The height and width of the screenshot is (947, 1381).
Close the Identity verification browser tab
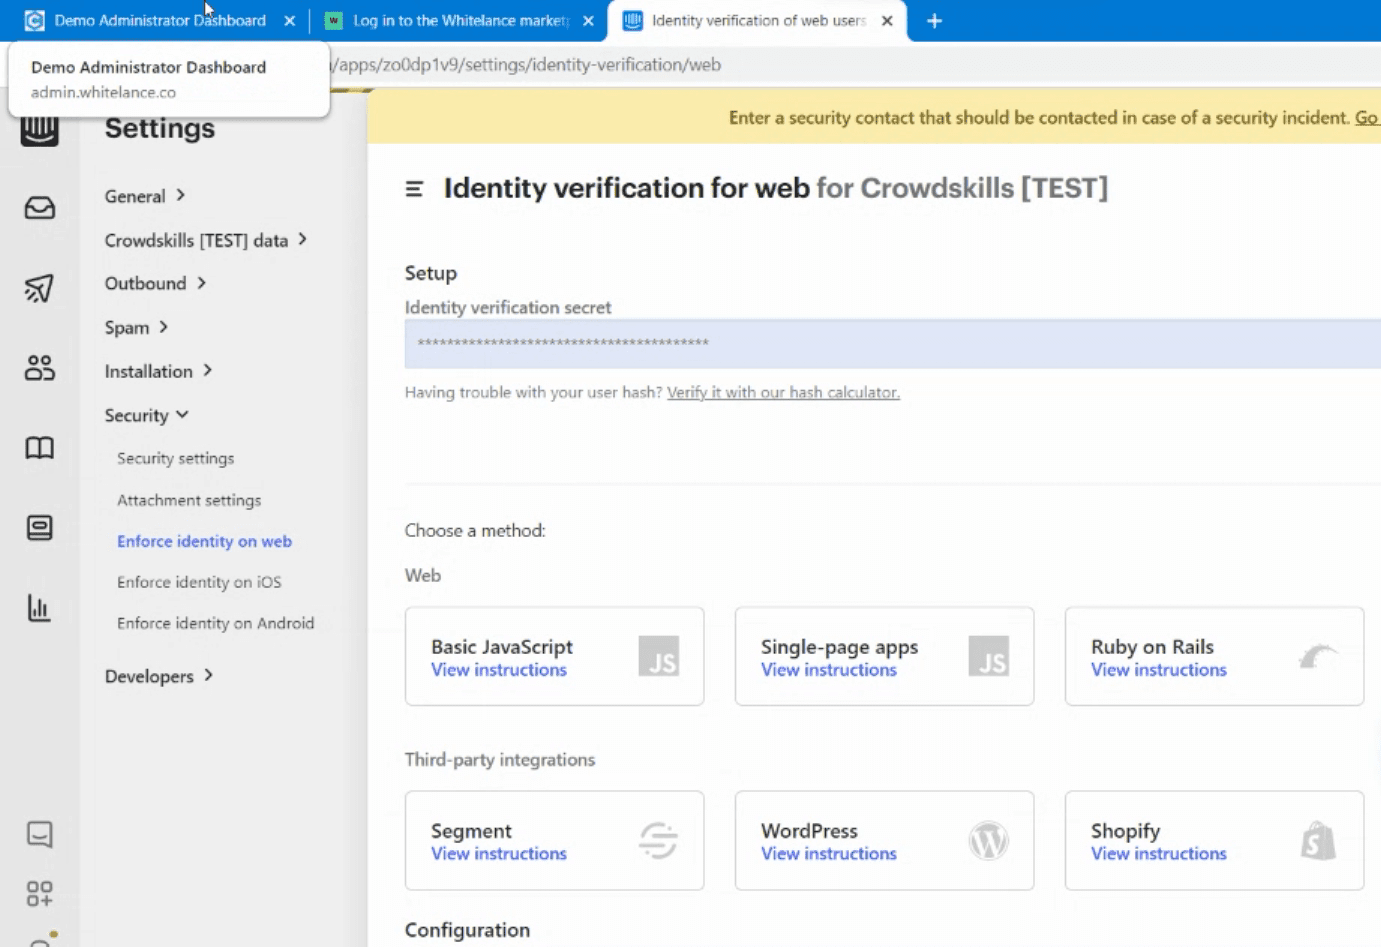coord(887,21)
